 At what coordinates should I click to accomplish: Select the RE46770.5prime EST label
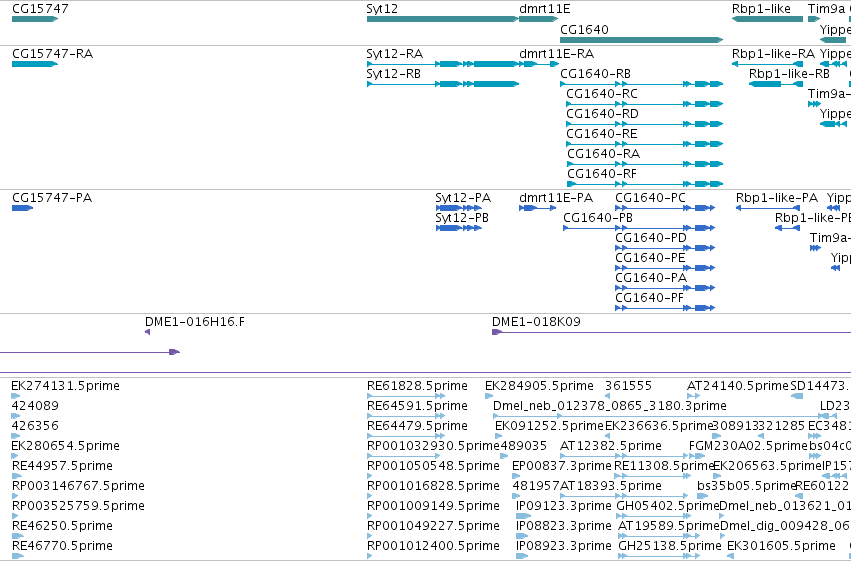point(62,546)
